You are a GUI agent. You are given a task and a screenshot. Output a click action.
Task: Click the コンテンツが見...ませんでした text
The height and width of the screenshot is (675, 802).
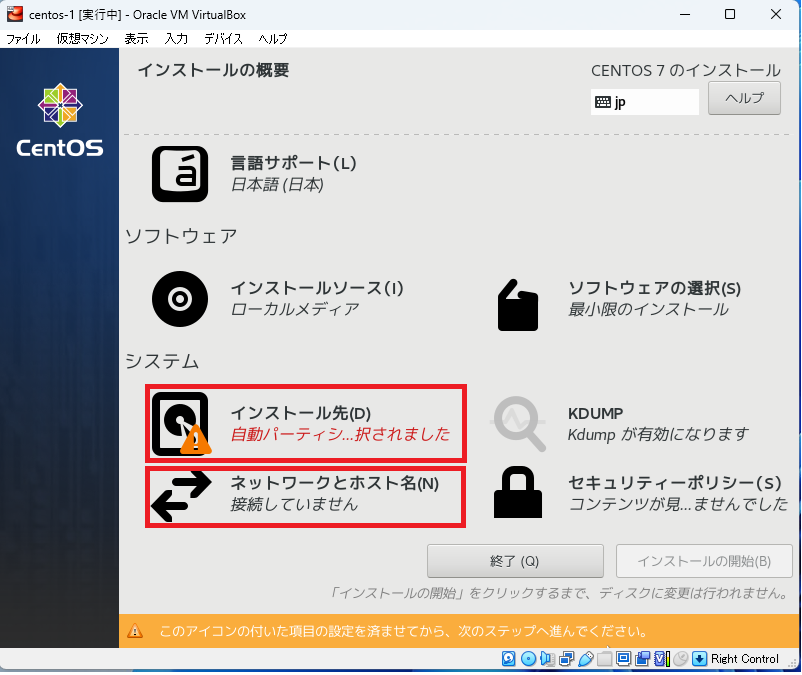678,504
